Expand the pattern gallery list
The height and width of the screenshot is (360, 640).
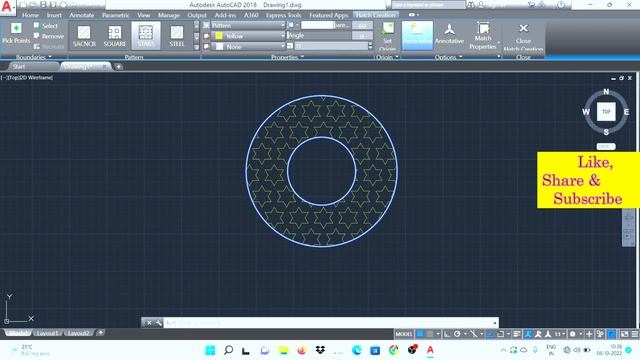pyautogui.click(x=196, y=47)
